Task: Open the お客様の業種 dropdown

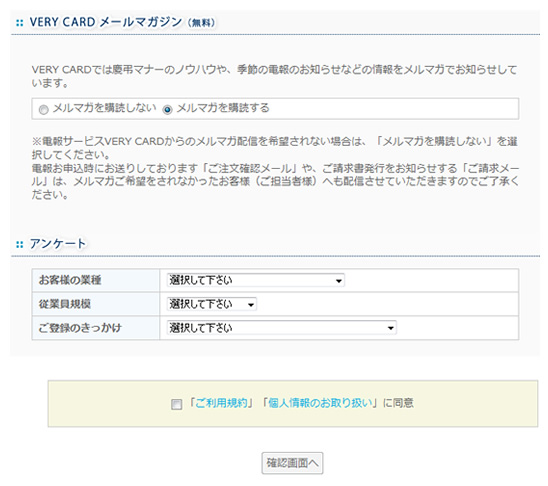Action: point(256,280)
